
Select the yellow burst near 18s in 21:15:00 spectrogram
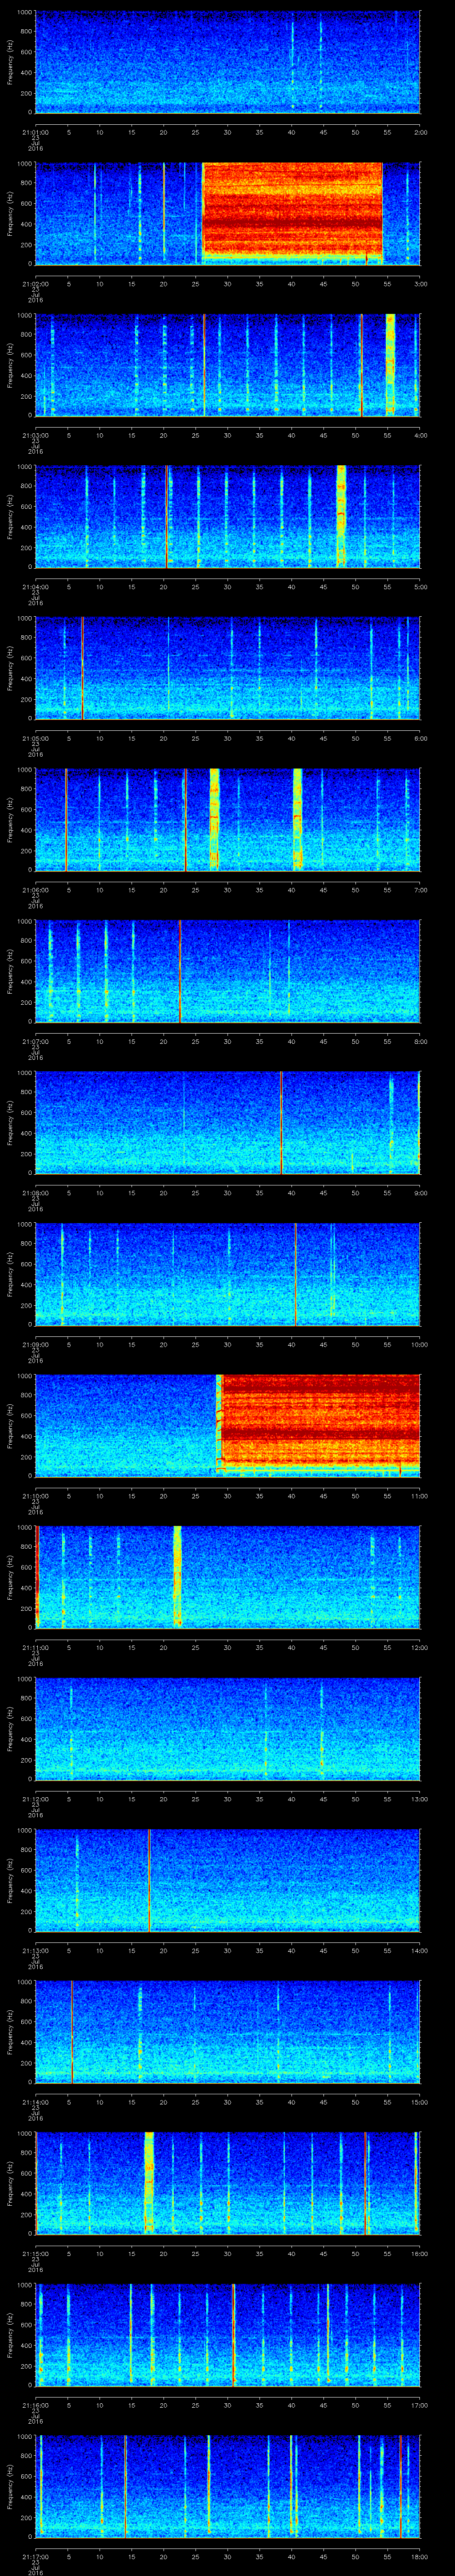click(149, 2183)
